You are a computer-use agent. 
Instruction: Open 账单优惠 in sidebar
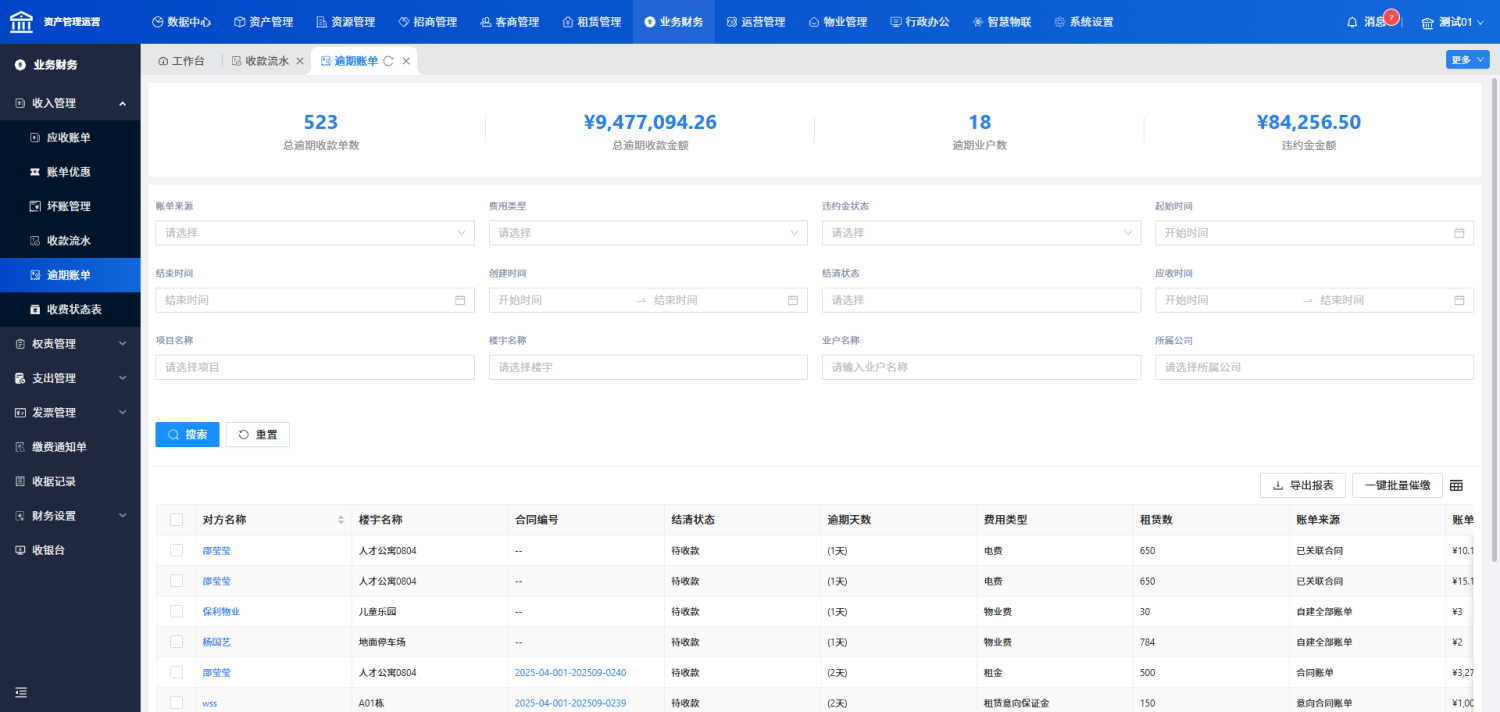coord(68,172)
